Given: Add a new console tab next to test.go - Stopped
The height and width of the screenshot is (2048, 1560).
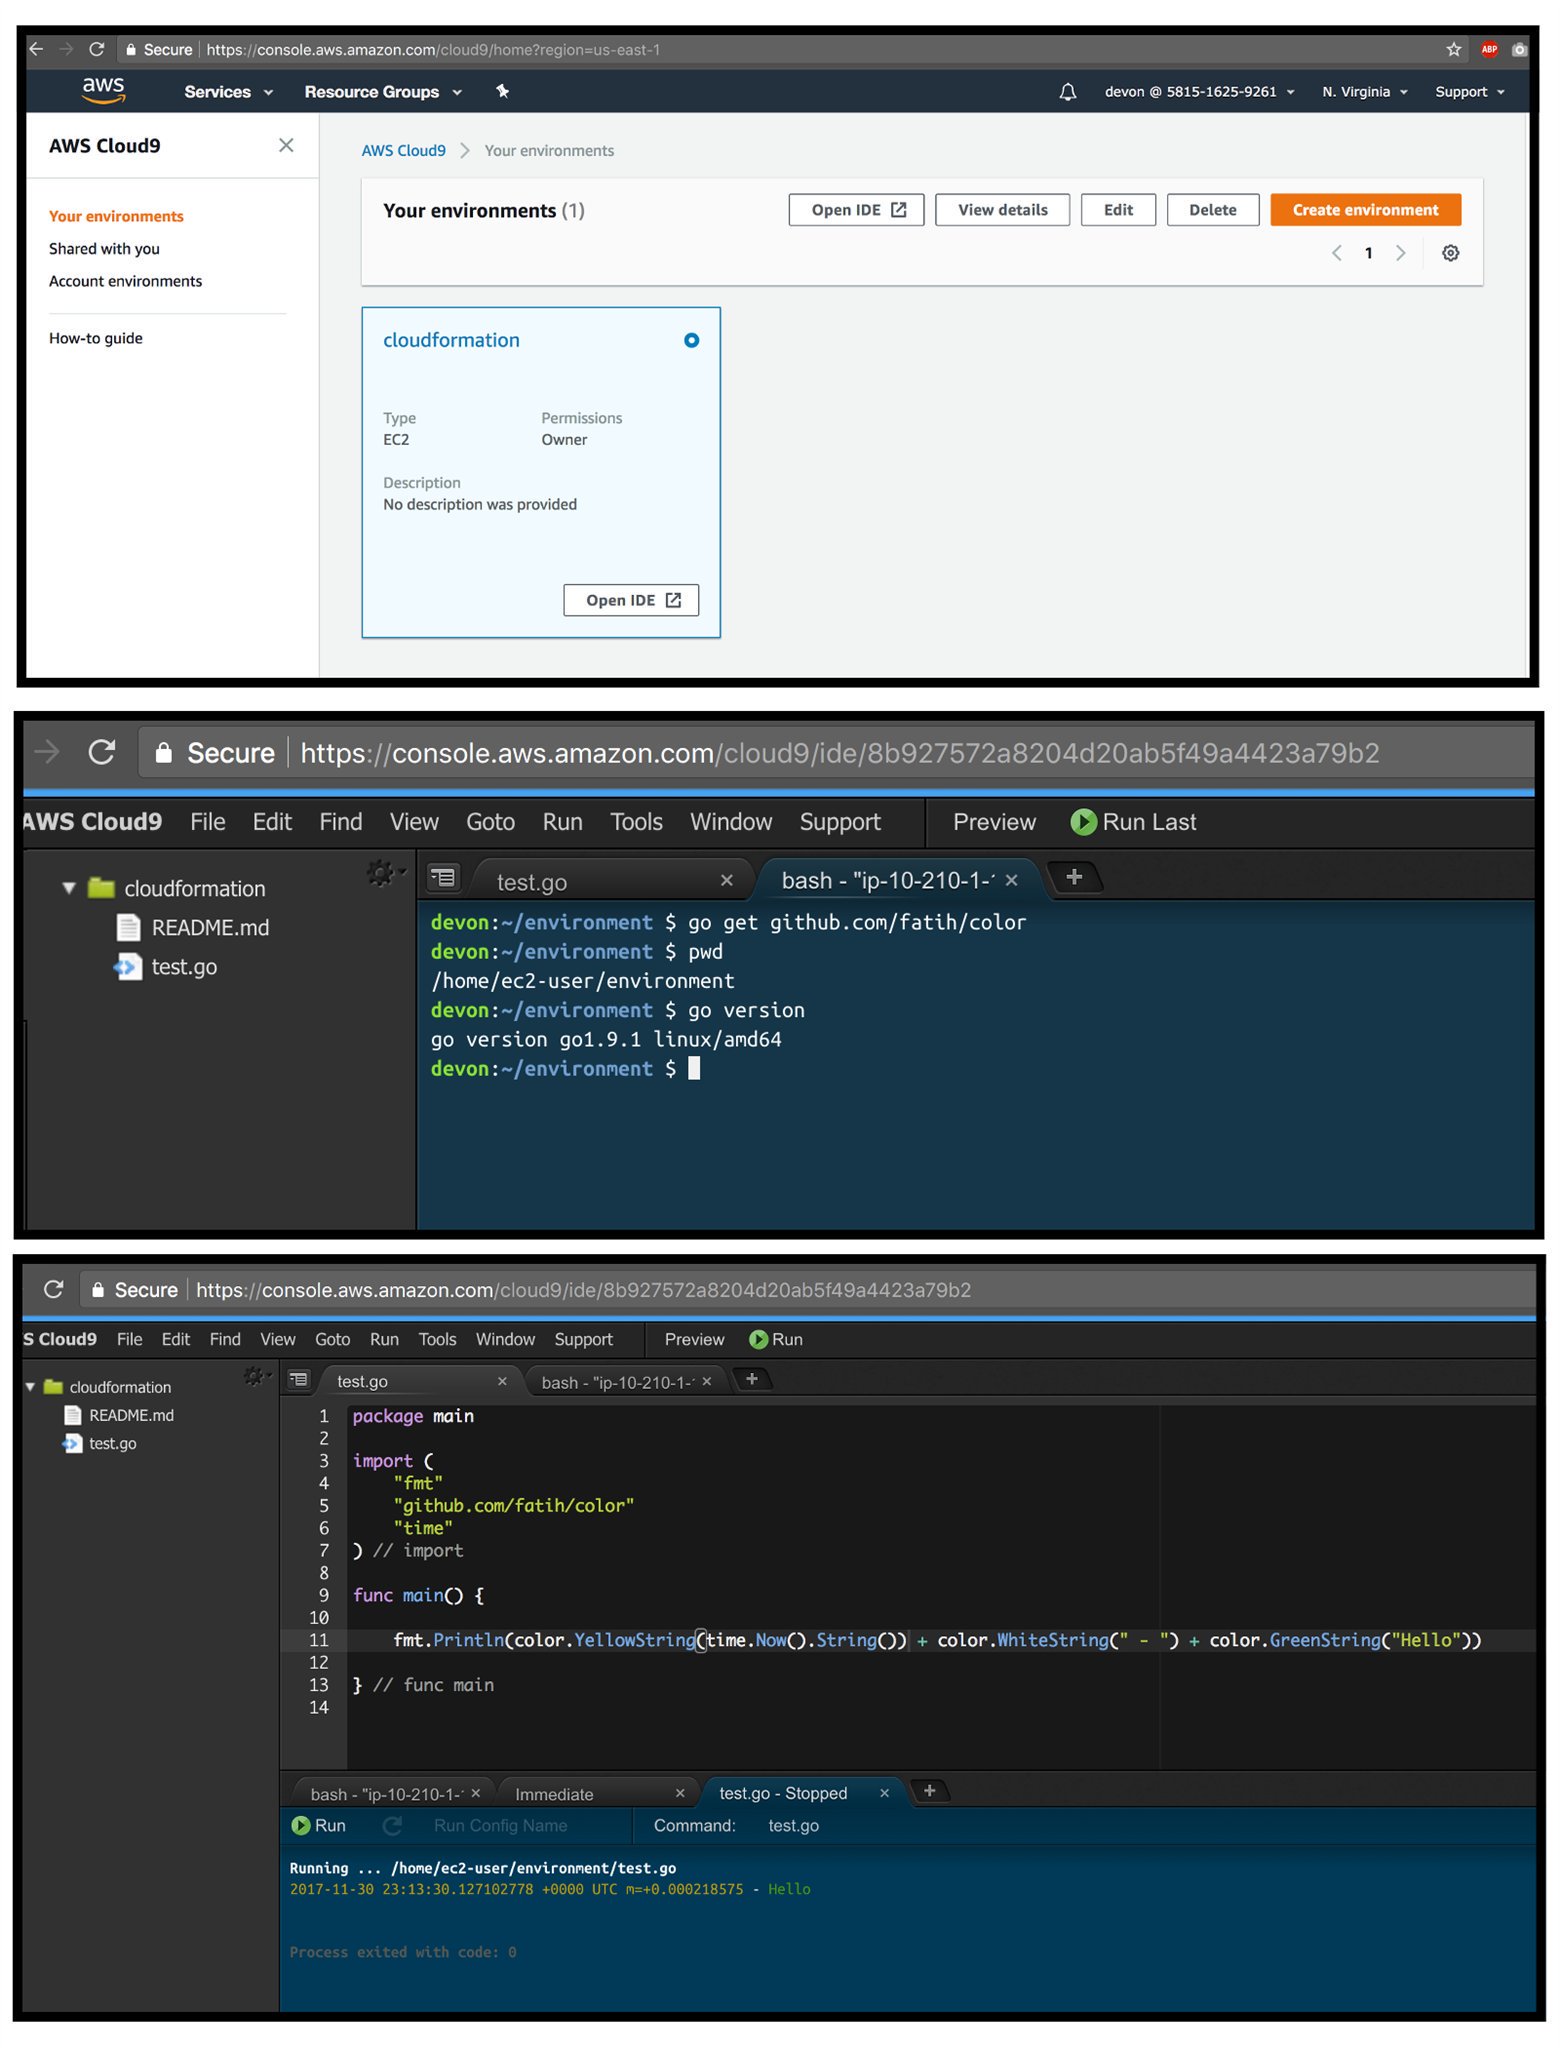Looking at the screenshot, I should point(929,1791).
